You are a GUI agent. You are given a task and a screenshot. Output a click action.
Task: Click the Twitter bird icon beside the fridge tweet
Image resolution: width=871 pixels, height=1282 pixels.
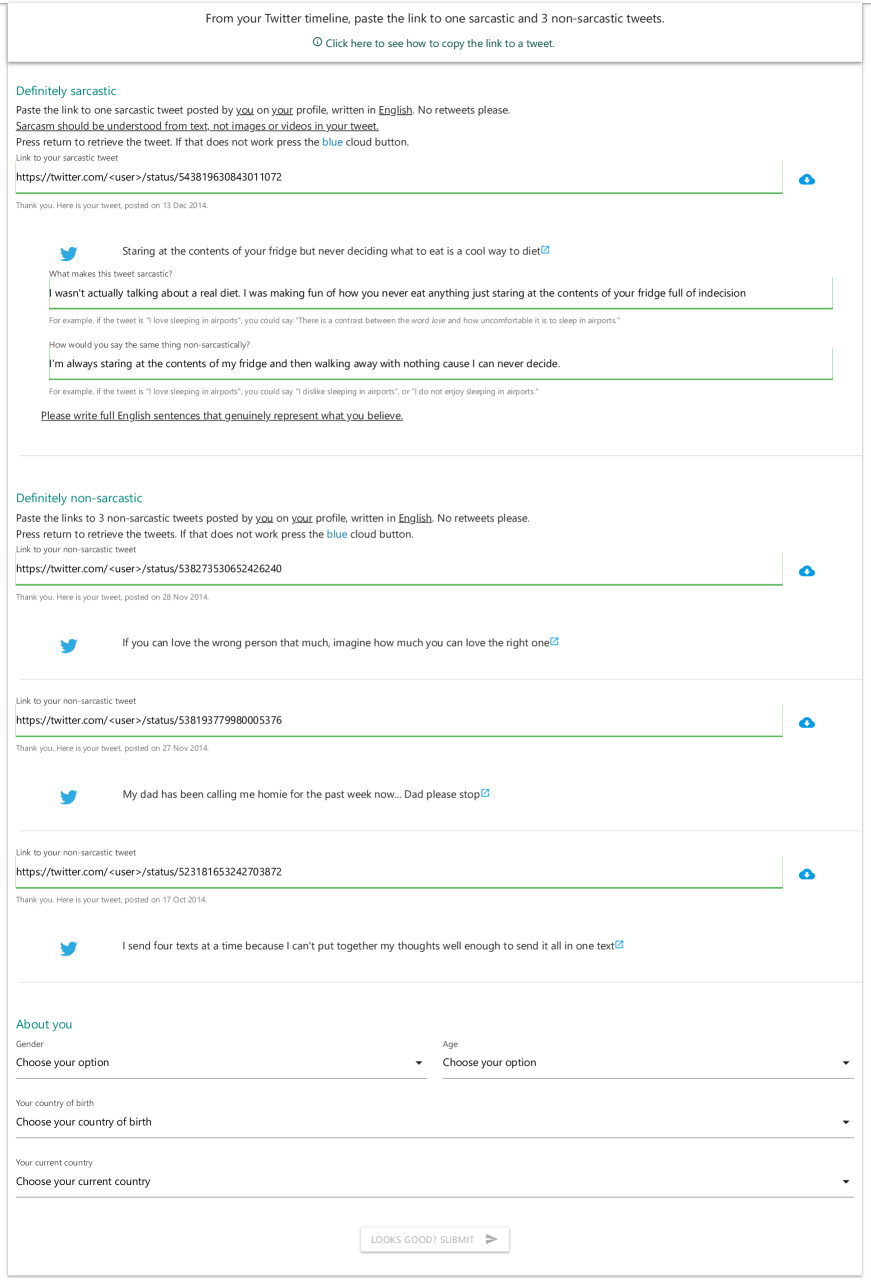tap(69, 254)
